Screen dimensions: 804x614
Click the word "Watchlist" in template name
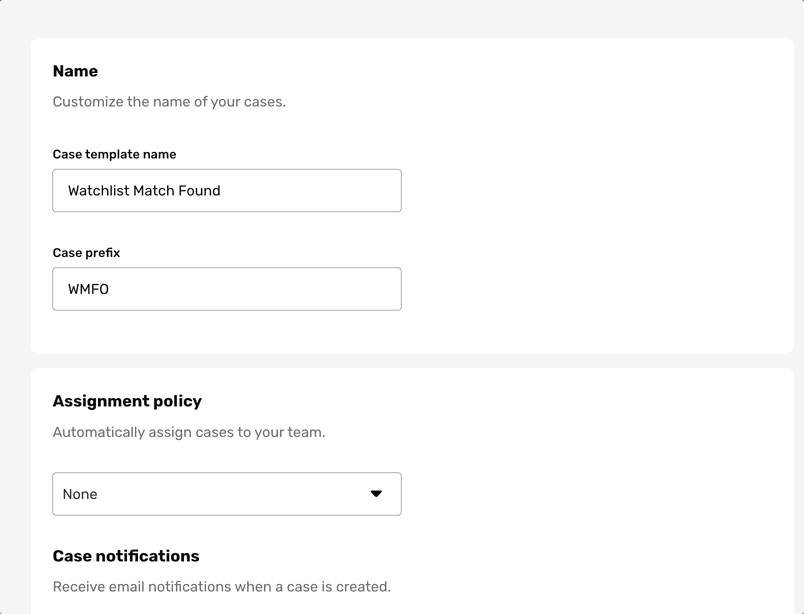coord(98,191)
